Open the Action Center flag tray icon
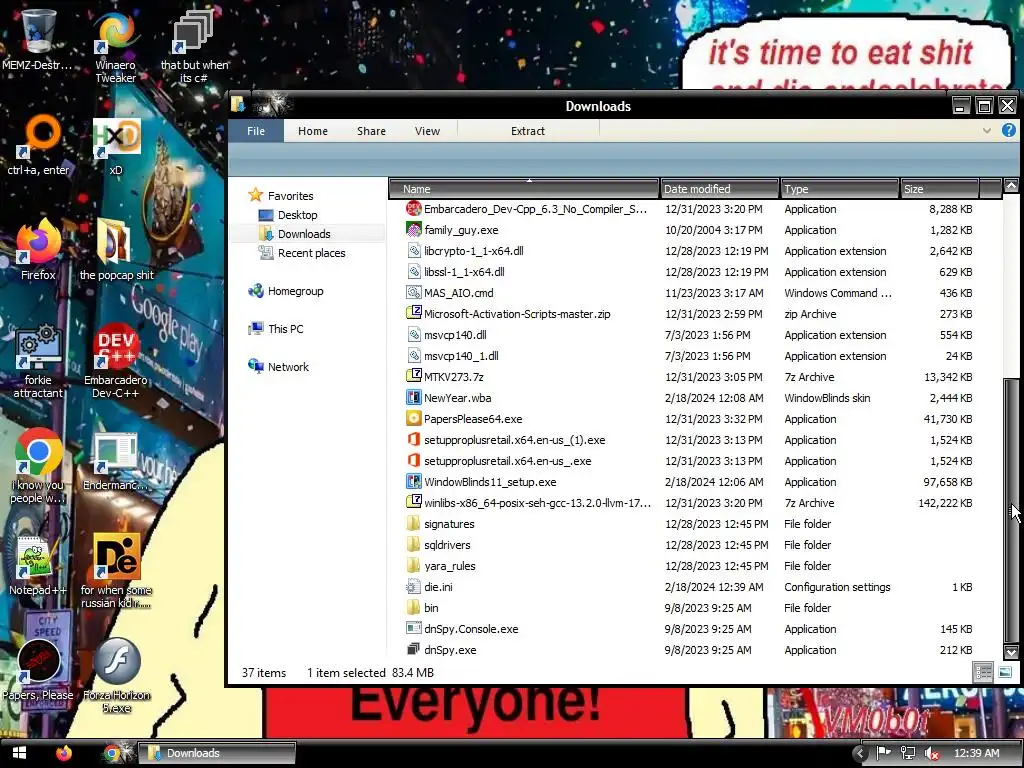Viewport: 1024px width, 768px height. (x=883, y=753)
